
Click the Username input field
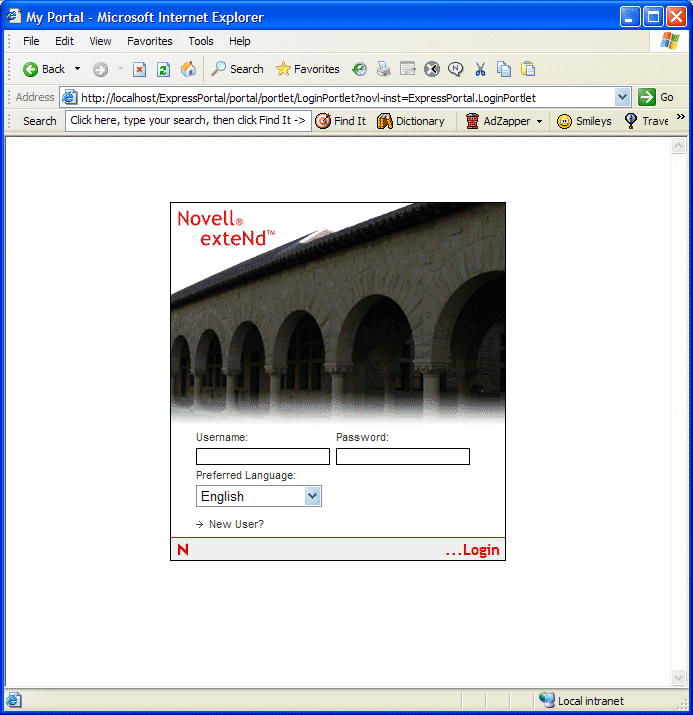coord(263,456)
